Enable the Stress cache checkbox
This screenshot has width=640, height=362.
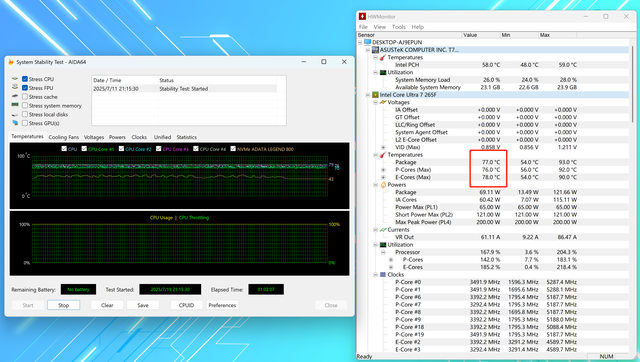click(25, 97)
